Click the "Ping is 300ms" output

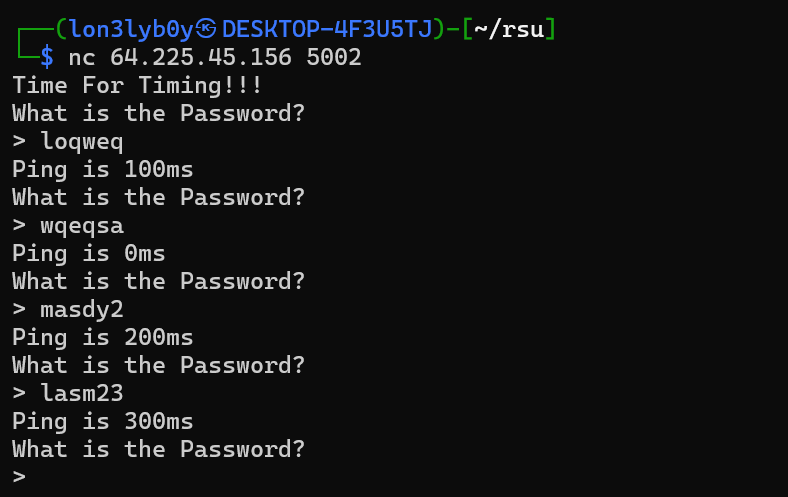point(103,421)
